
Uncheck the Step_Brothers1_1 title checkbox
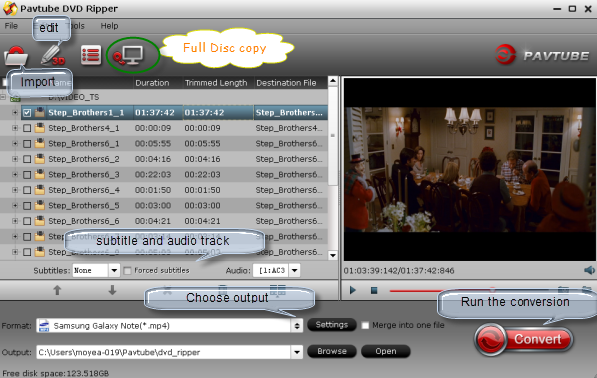27,113
